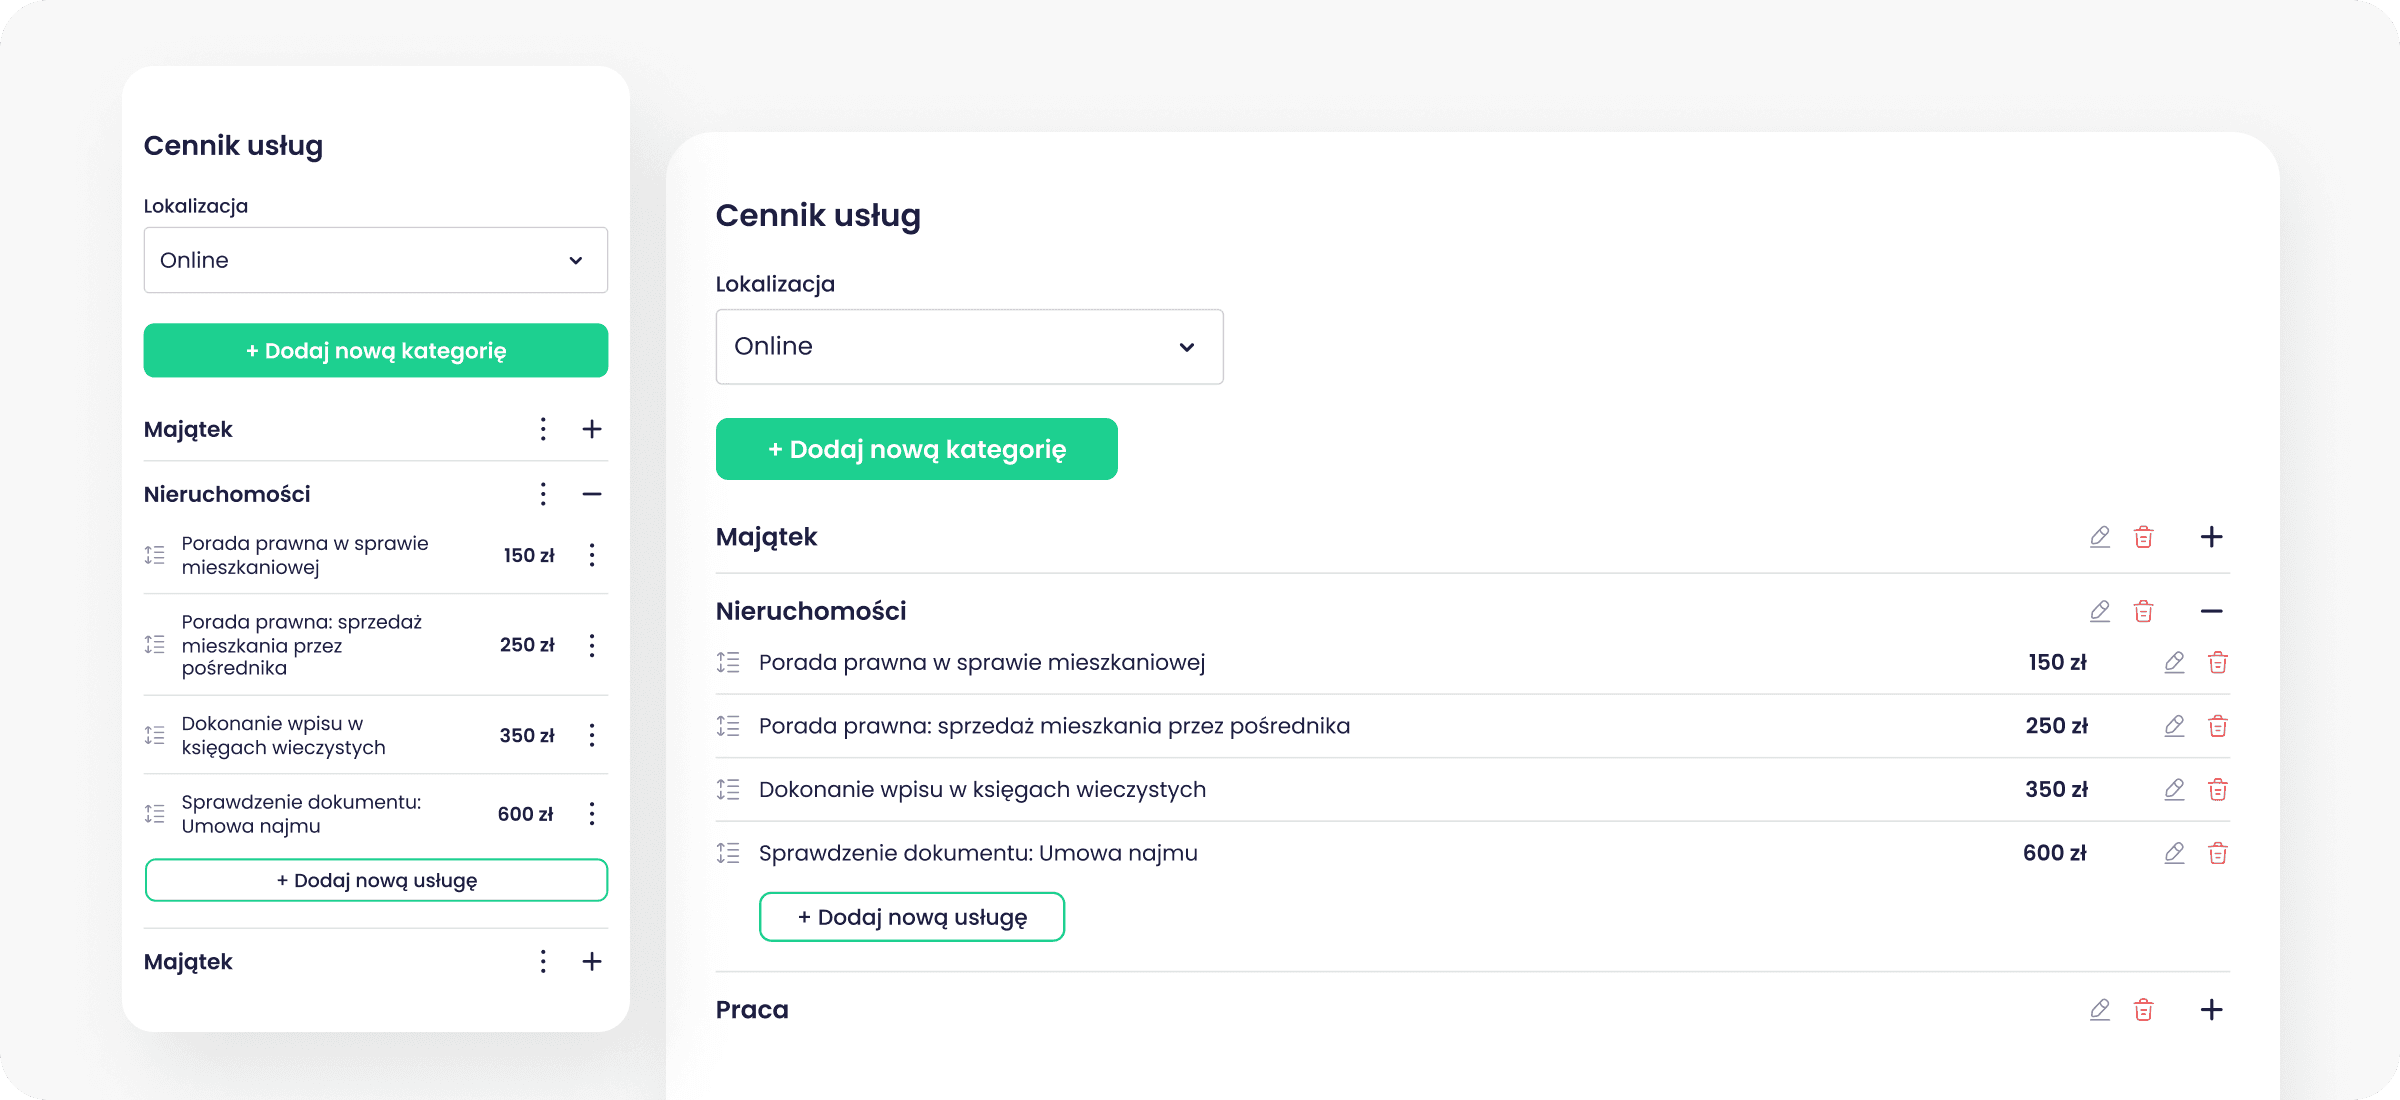2400x1100 pixels.
Task: Open three-dot menu for left Nieruchomości category
Action: point(543,494)
